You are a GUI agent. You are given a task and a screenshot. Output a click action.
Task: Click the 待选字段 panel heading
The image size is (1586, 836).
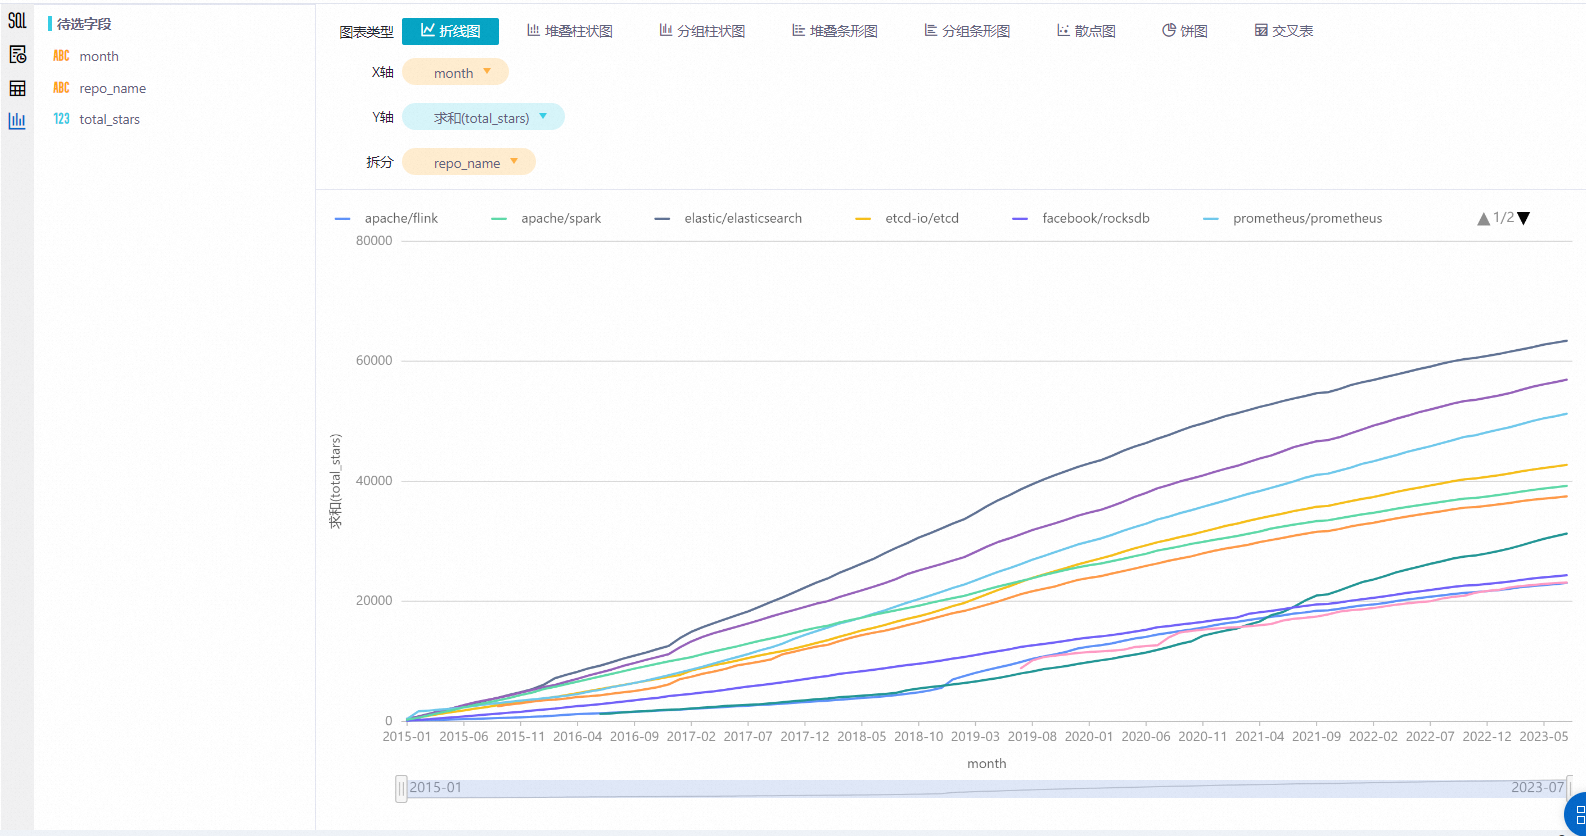pos(84,23)
